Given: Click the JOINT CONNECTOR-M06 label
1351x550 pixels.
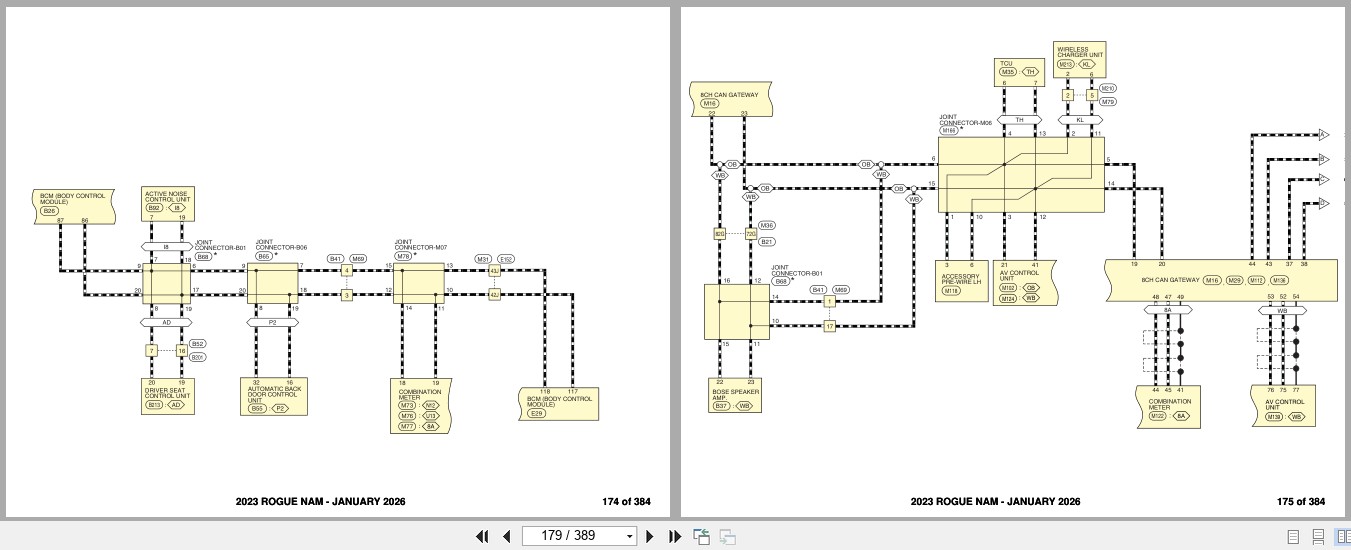Looking at the screenshot, I should [965, 120].
